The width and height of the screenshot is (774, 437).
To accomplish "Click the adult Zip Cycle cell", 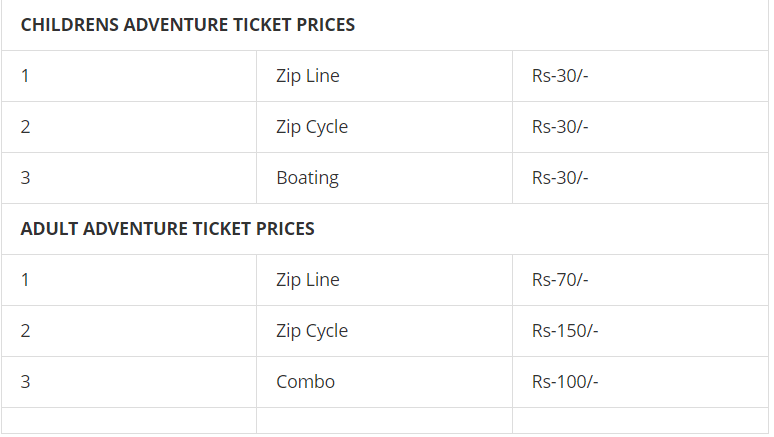I will point(312,331).
